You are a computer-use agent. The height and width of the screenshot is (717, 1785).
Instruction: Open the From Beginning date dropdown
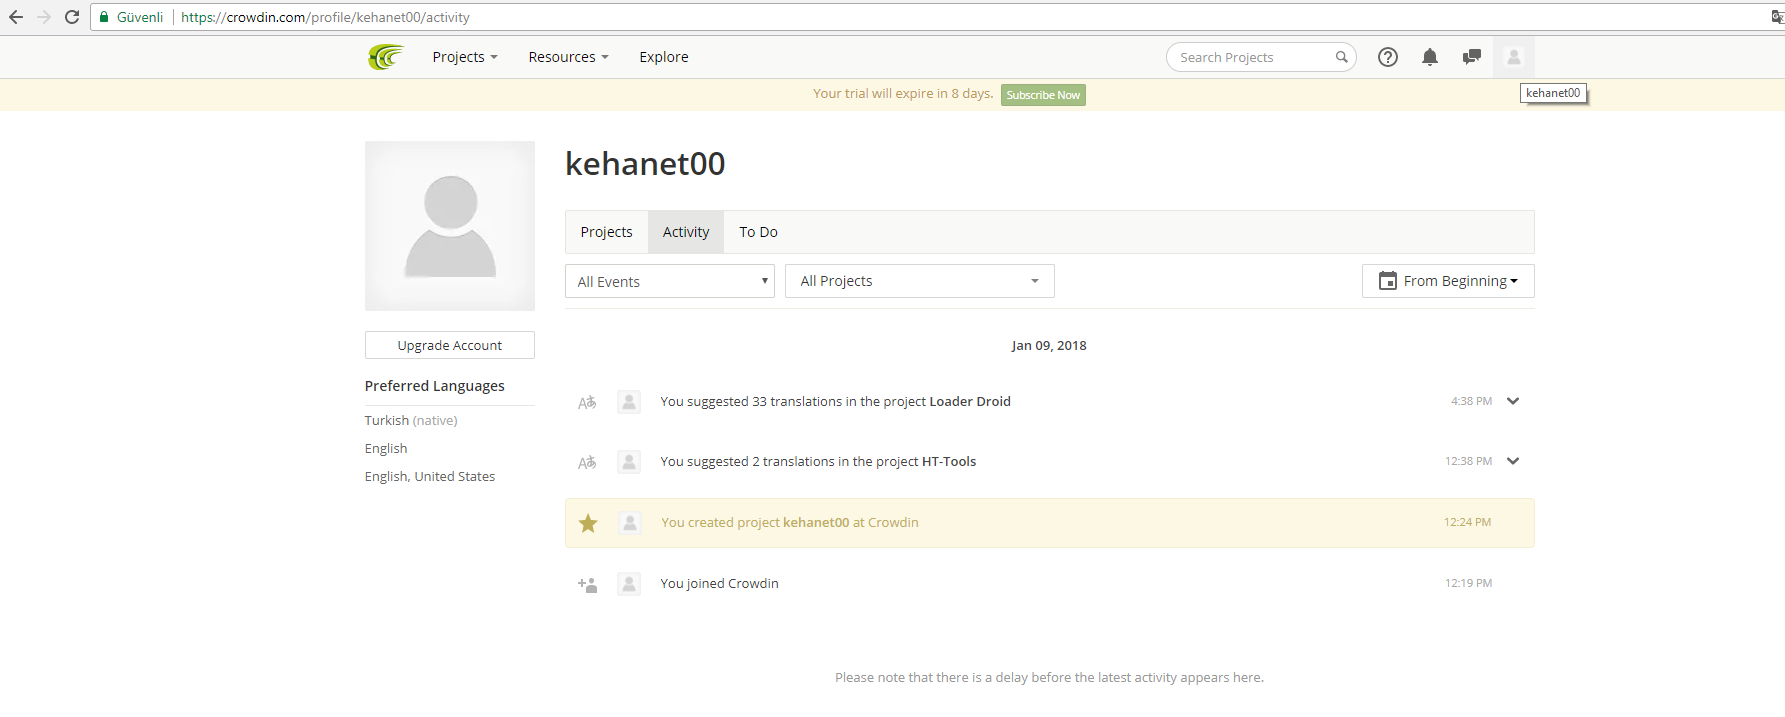[1448, 281]
